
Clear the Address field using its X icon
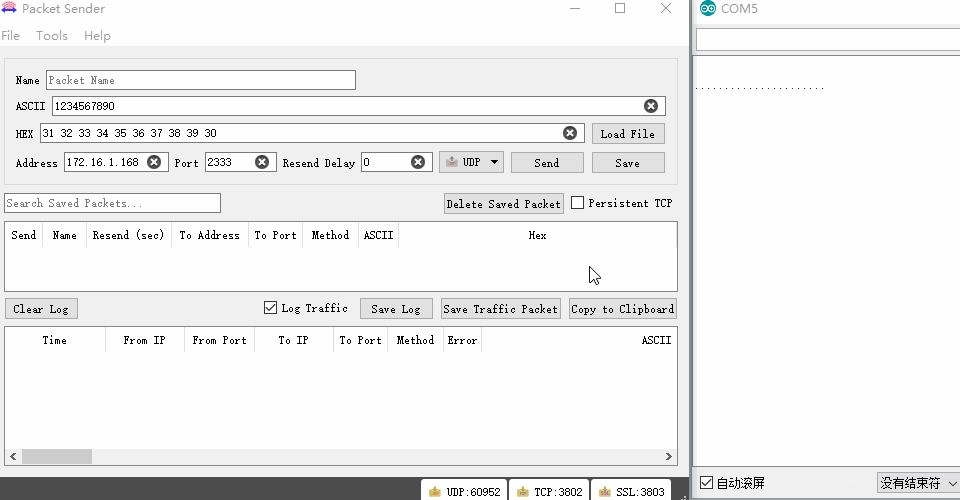pyautogui.click(x=154, y=162)
